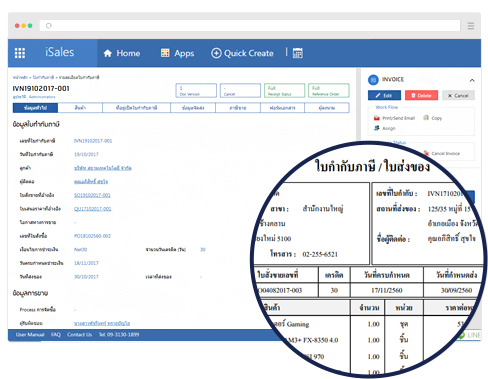
Task: Click Print/Send Email workflow action
Action: 395,118
